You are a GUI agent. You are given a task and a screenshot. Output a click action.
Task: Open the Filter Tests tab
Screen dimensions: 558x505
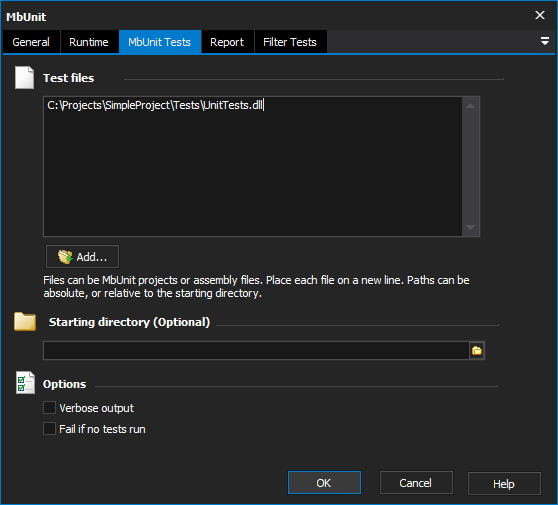click(290, 42)
